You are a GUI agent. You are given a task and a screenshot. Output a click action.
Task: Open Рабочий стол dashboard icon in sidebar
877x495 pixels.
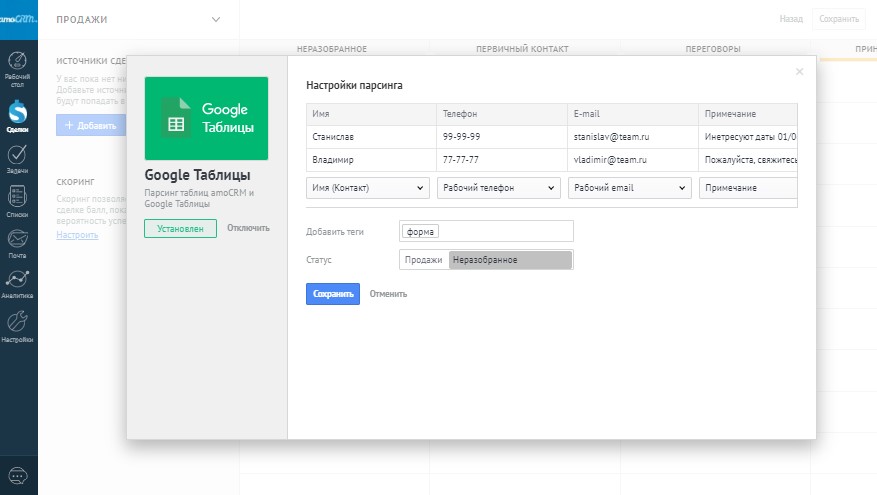[17, 65]
